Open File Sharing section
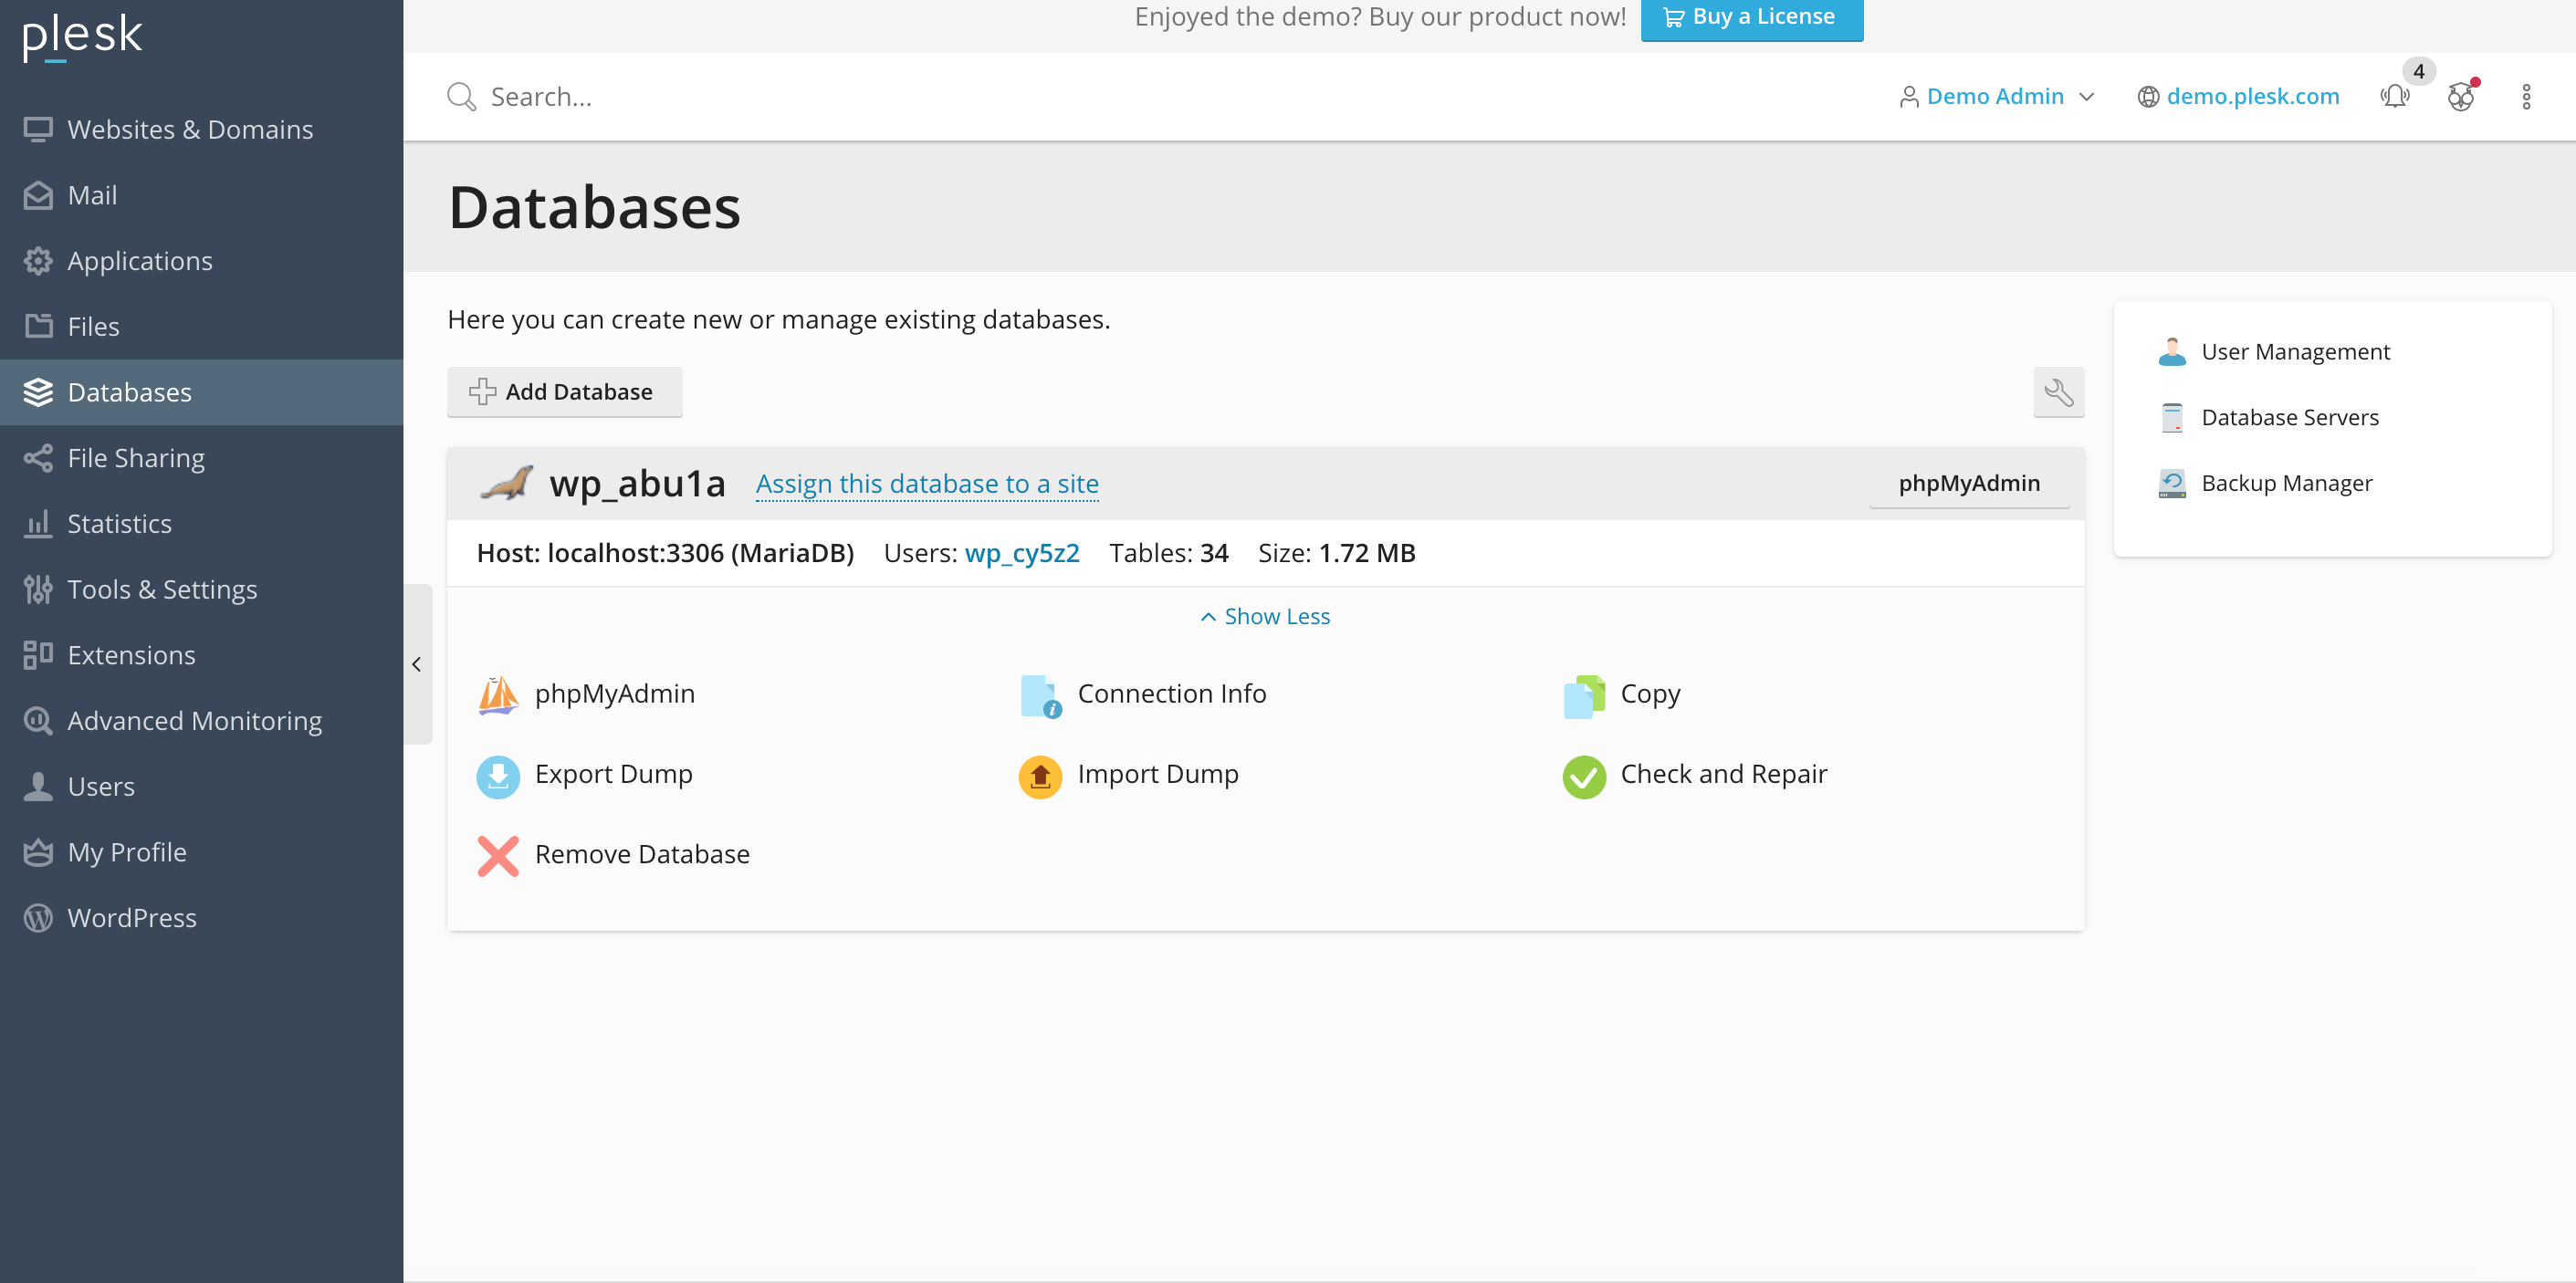2576x1283 pixels. tap(201, 458)
